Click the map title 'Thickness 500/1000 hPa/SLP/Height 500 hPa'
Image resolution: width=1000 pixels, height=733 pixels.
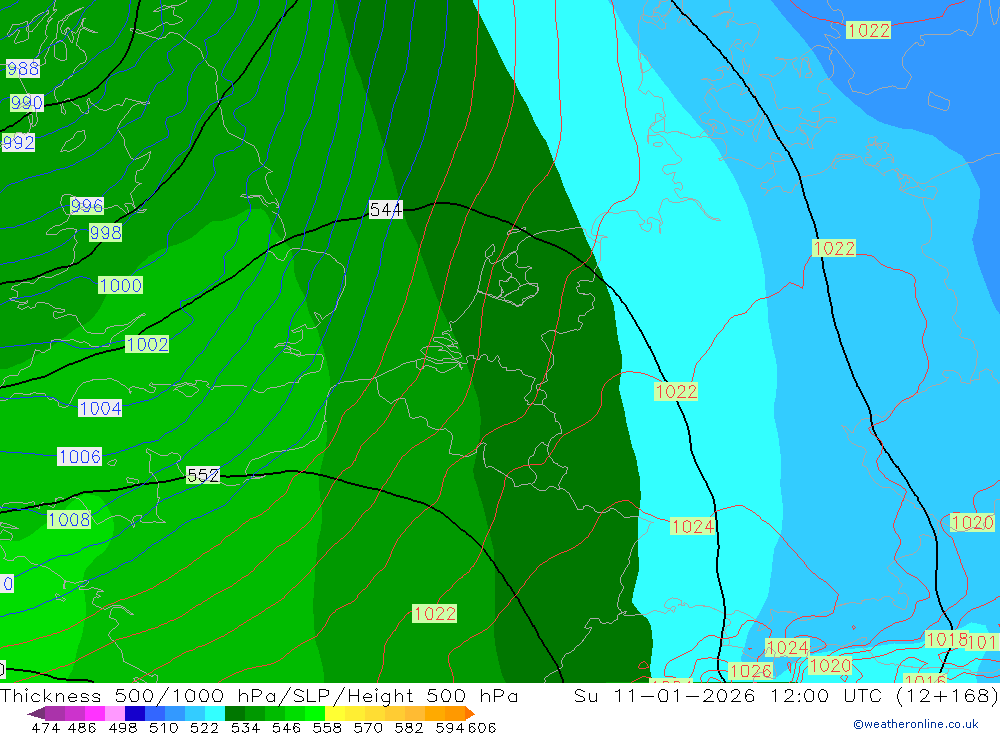[x=259, y=695]
